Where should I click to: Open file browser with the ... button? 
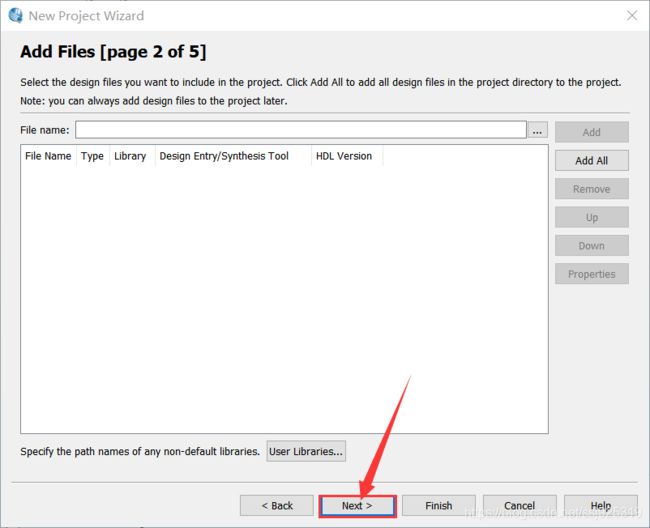click(x=537, y=130)
